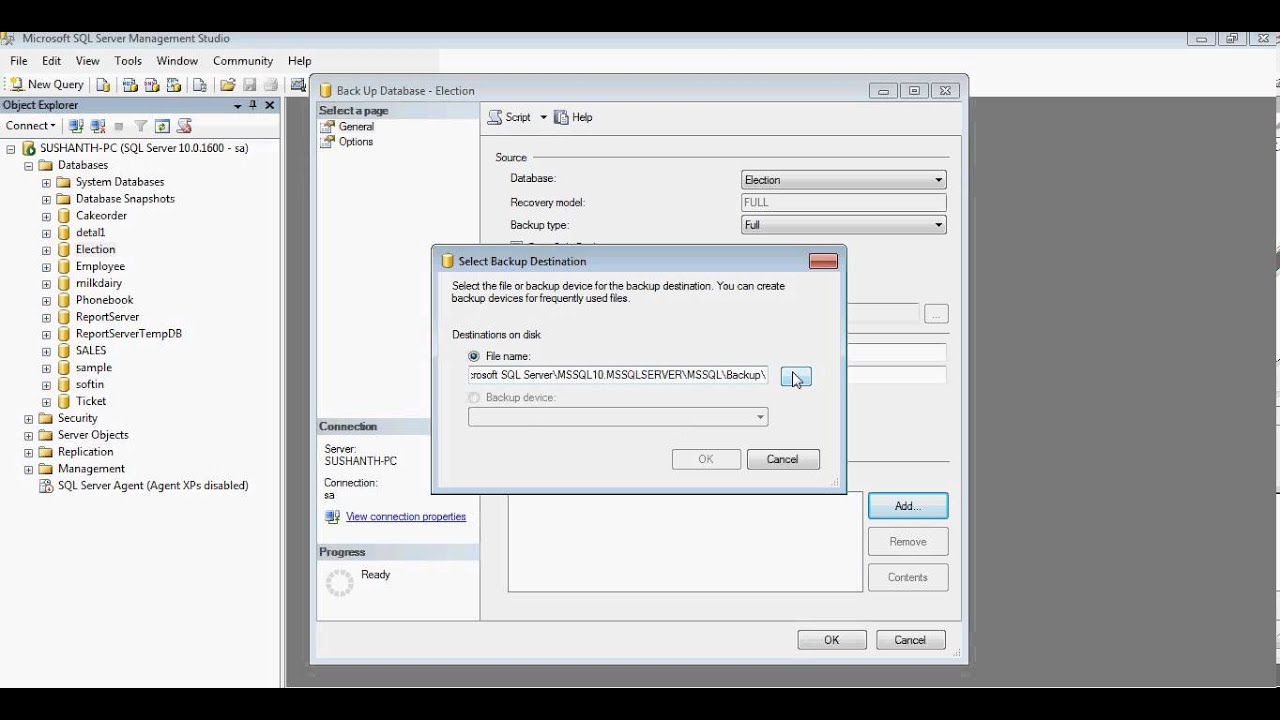Click into the File name path field

tap(618, 375)
